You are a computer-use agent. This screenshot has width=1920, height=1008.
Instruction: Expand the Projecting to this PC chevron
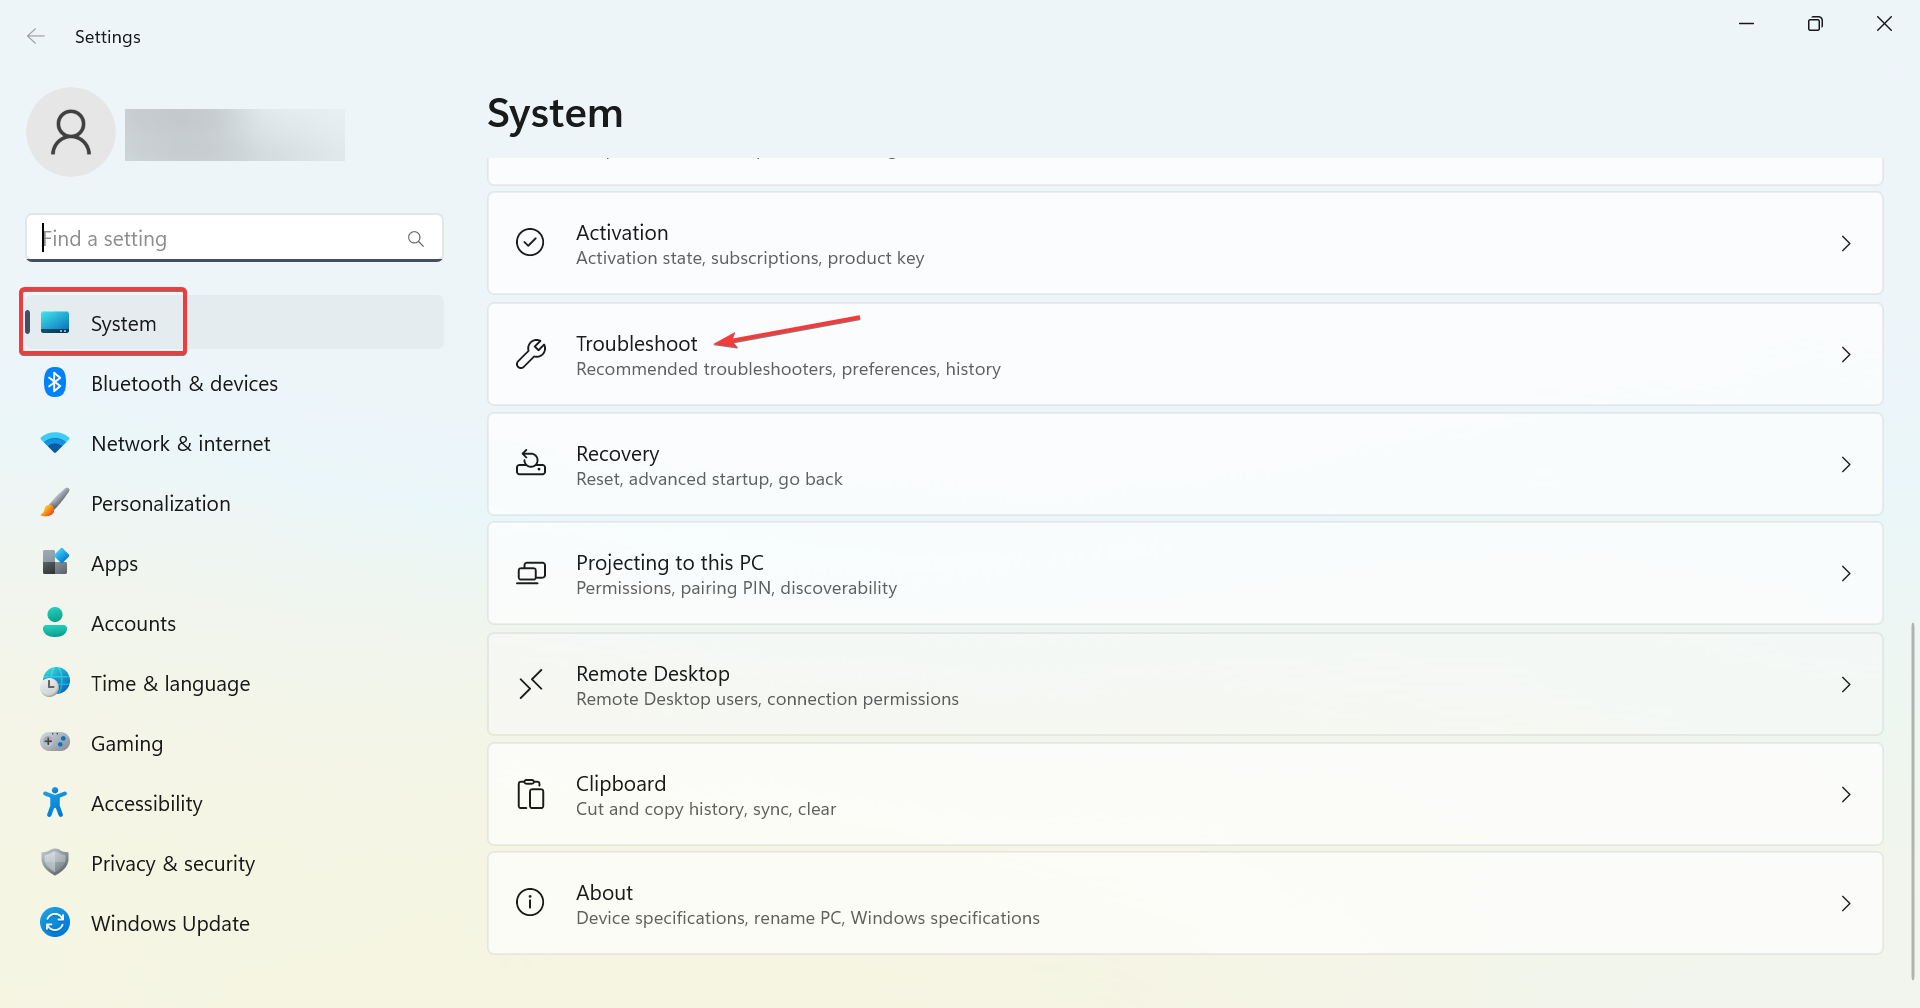pos(1846,574)
